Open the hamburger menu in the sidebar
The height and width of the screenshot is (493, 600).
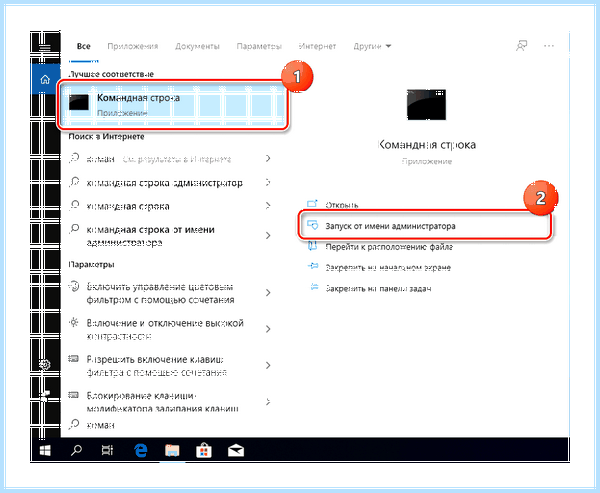click(x=45, y=48)
